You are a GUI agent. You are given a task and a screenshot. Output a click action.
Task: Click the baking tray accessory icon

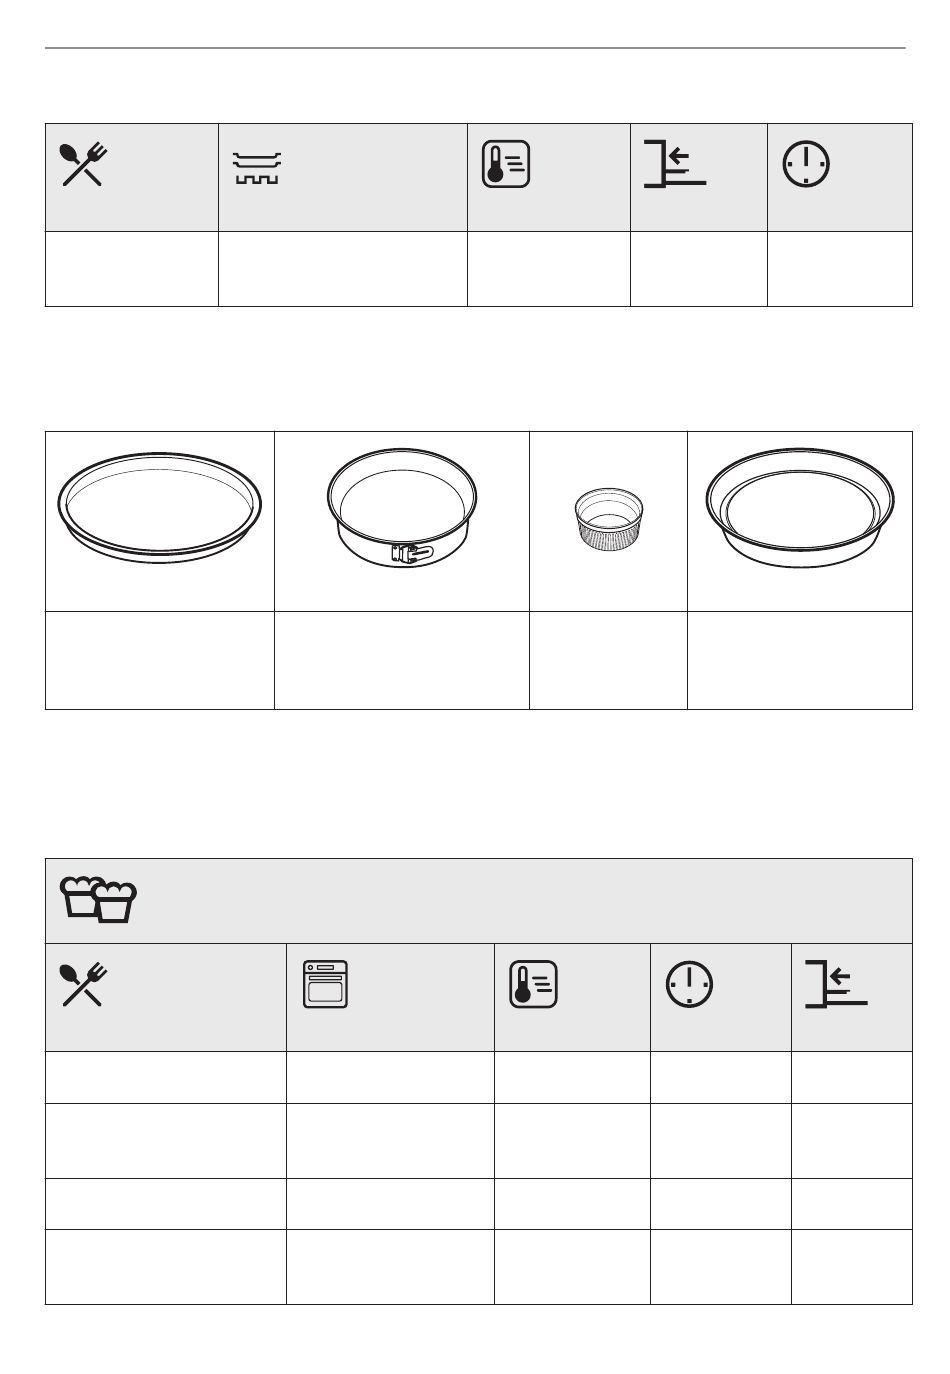pyautogui.click(x=257, y=168)
